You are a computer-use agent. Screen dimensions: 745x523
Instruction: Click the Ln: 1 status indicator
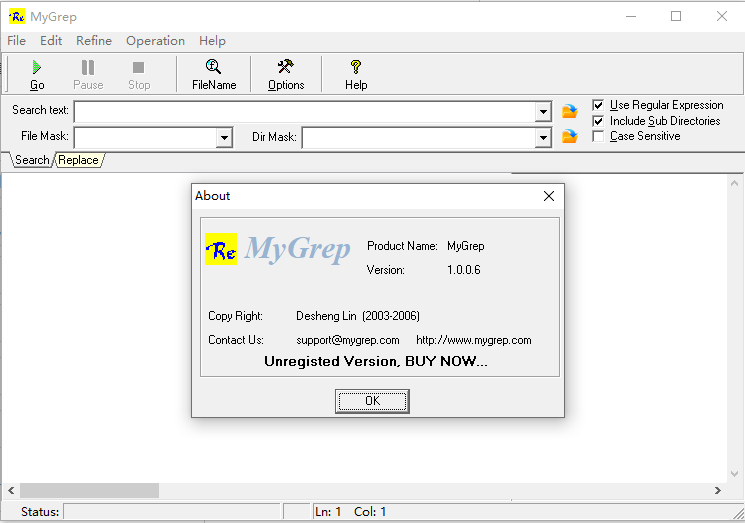pyautogui.click(x=328, y=512)
